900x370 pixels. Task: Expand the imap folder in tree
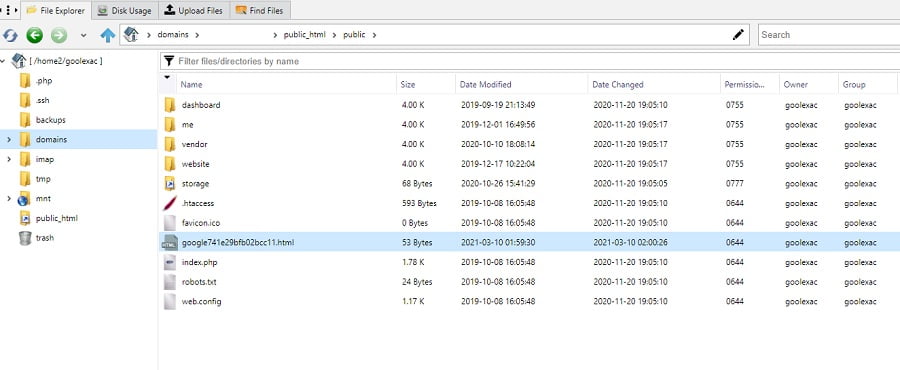coord(9,159)
